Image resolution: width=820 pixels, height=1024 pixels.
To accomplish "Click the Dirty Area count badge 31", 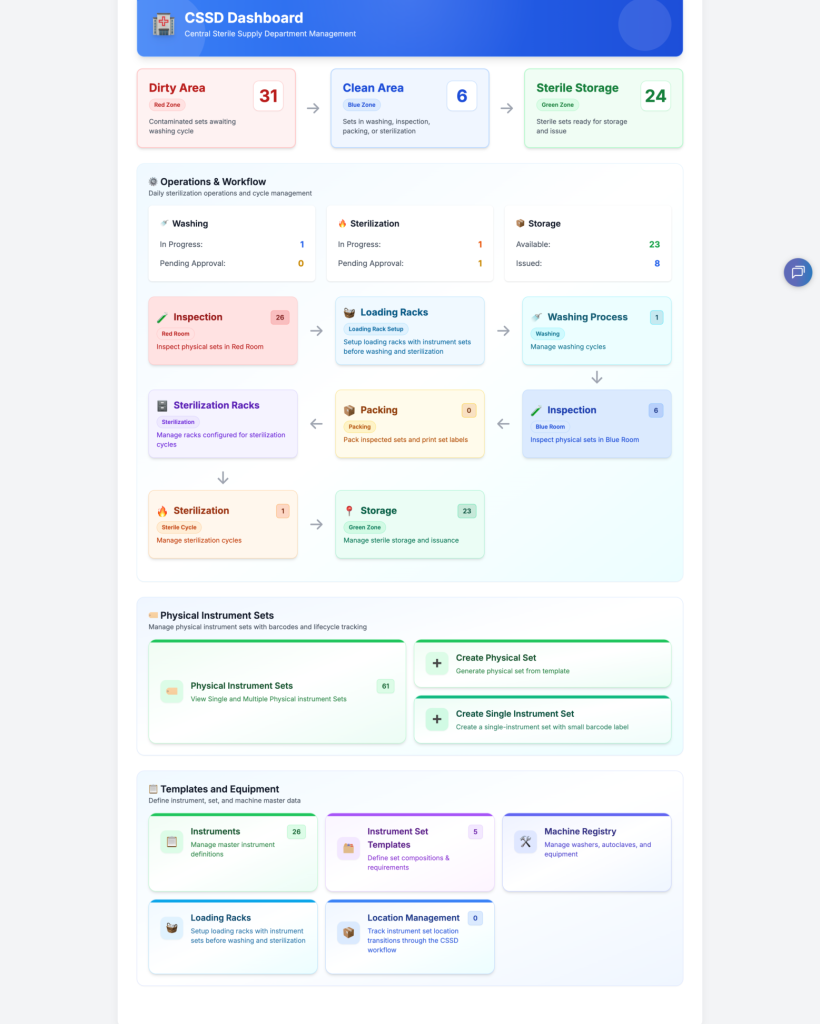I will click(268, 96).
